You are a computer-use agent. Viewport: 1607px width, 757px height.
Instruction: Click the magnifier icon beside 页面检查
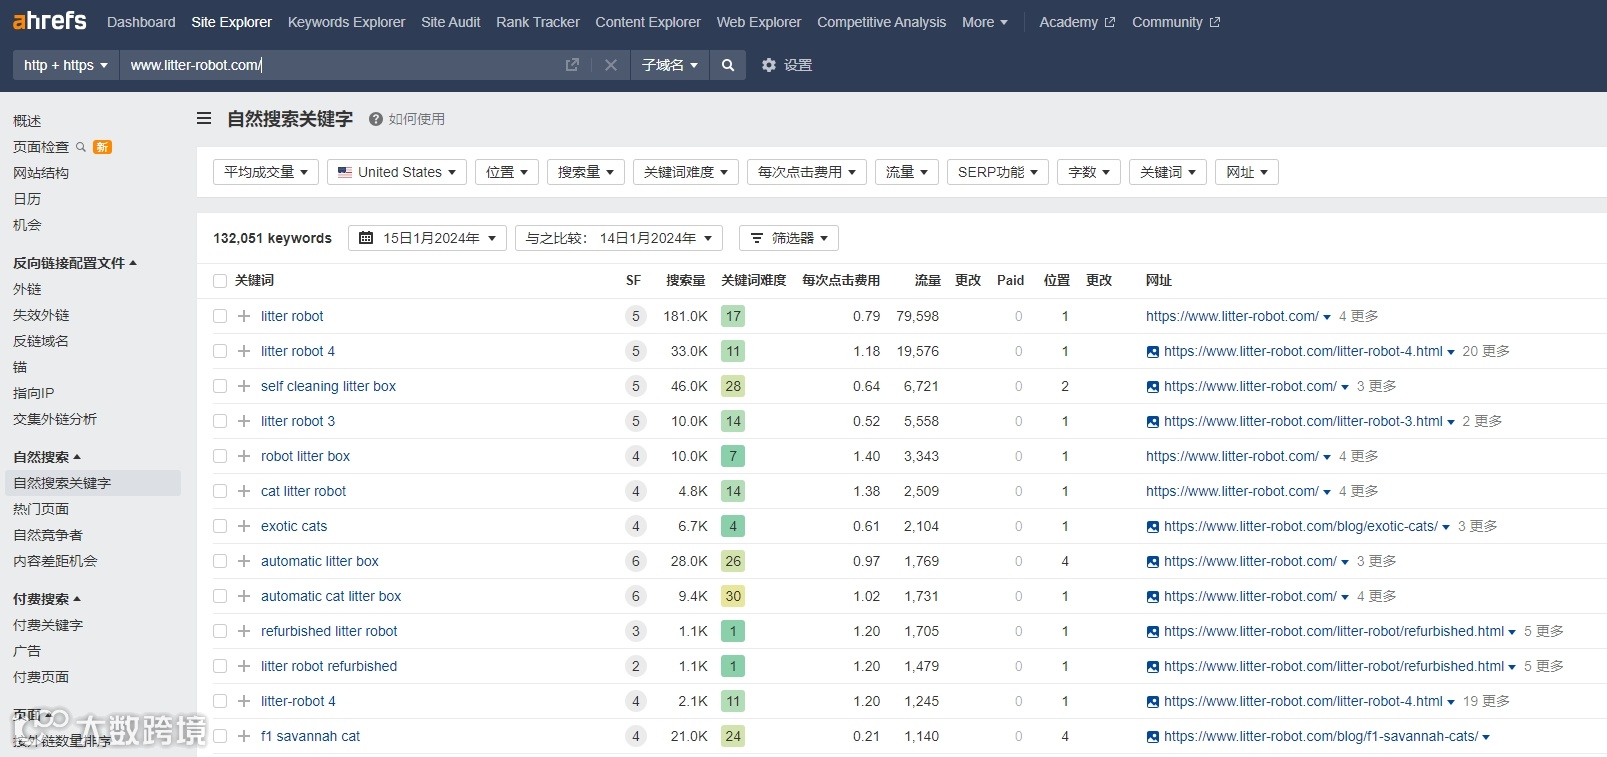81,147
